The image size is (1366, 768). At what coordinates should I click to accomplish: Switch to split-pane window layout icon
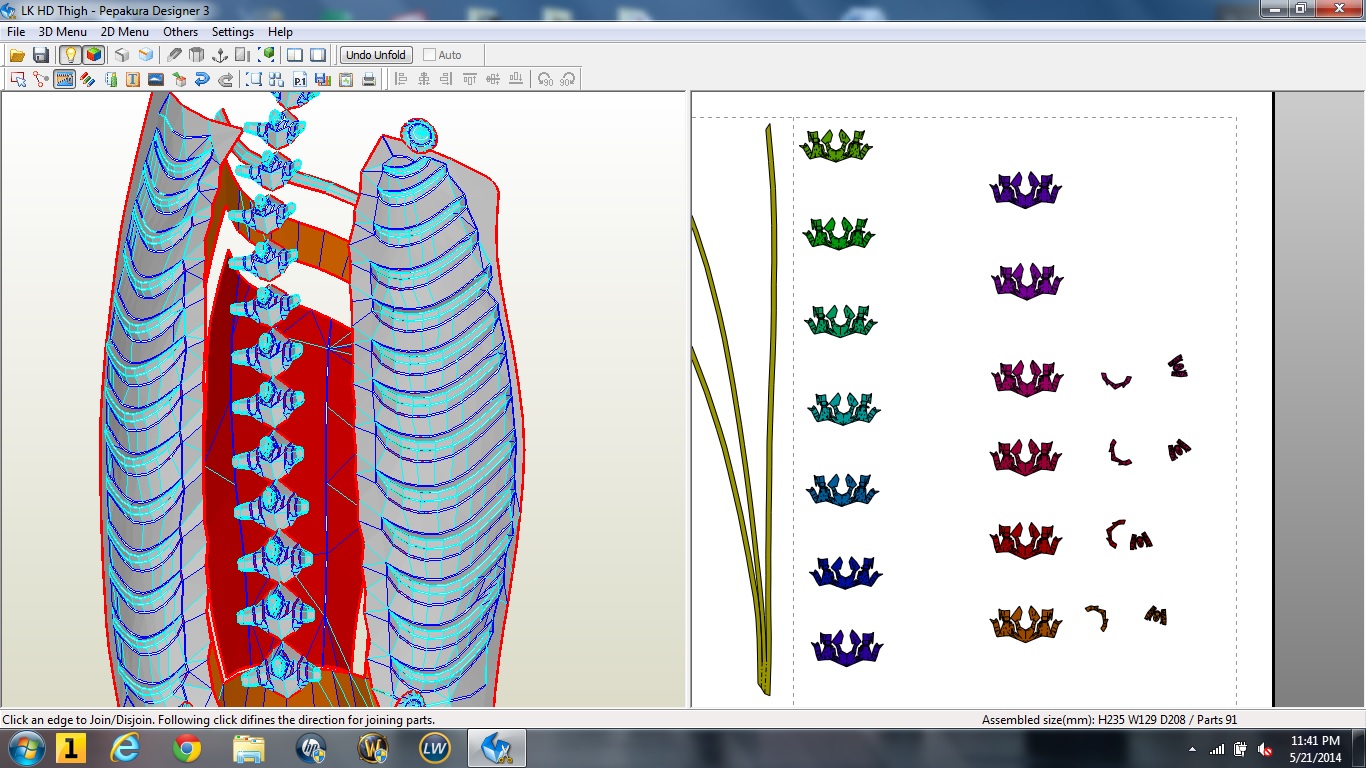coord(295,55)
